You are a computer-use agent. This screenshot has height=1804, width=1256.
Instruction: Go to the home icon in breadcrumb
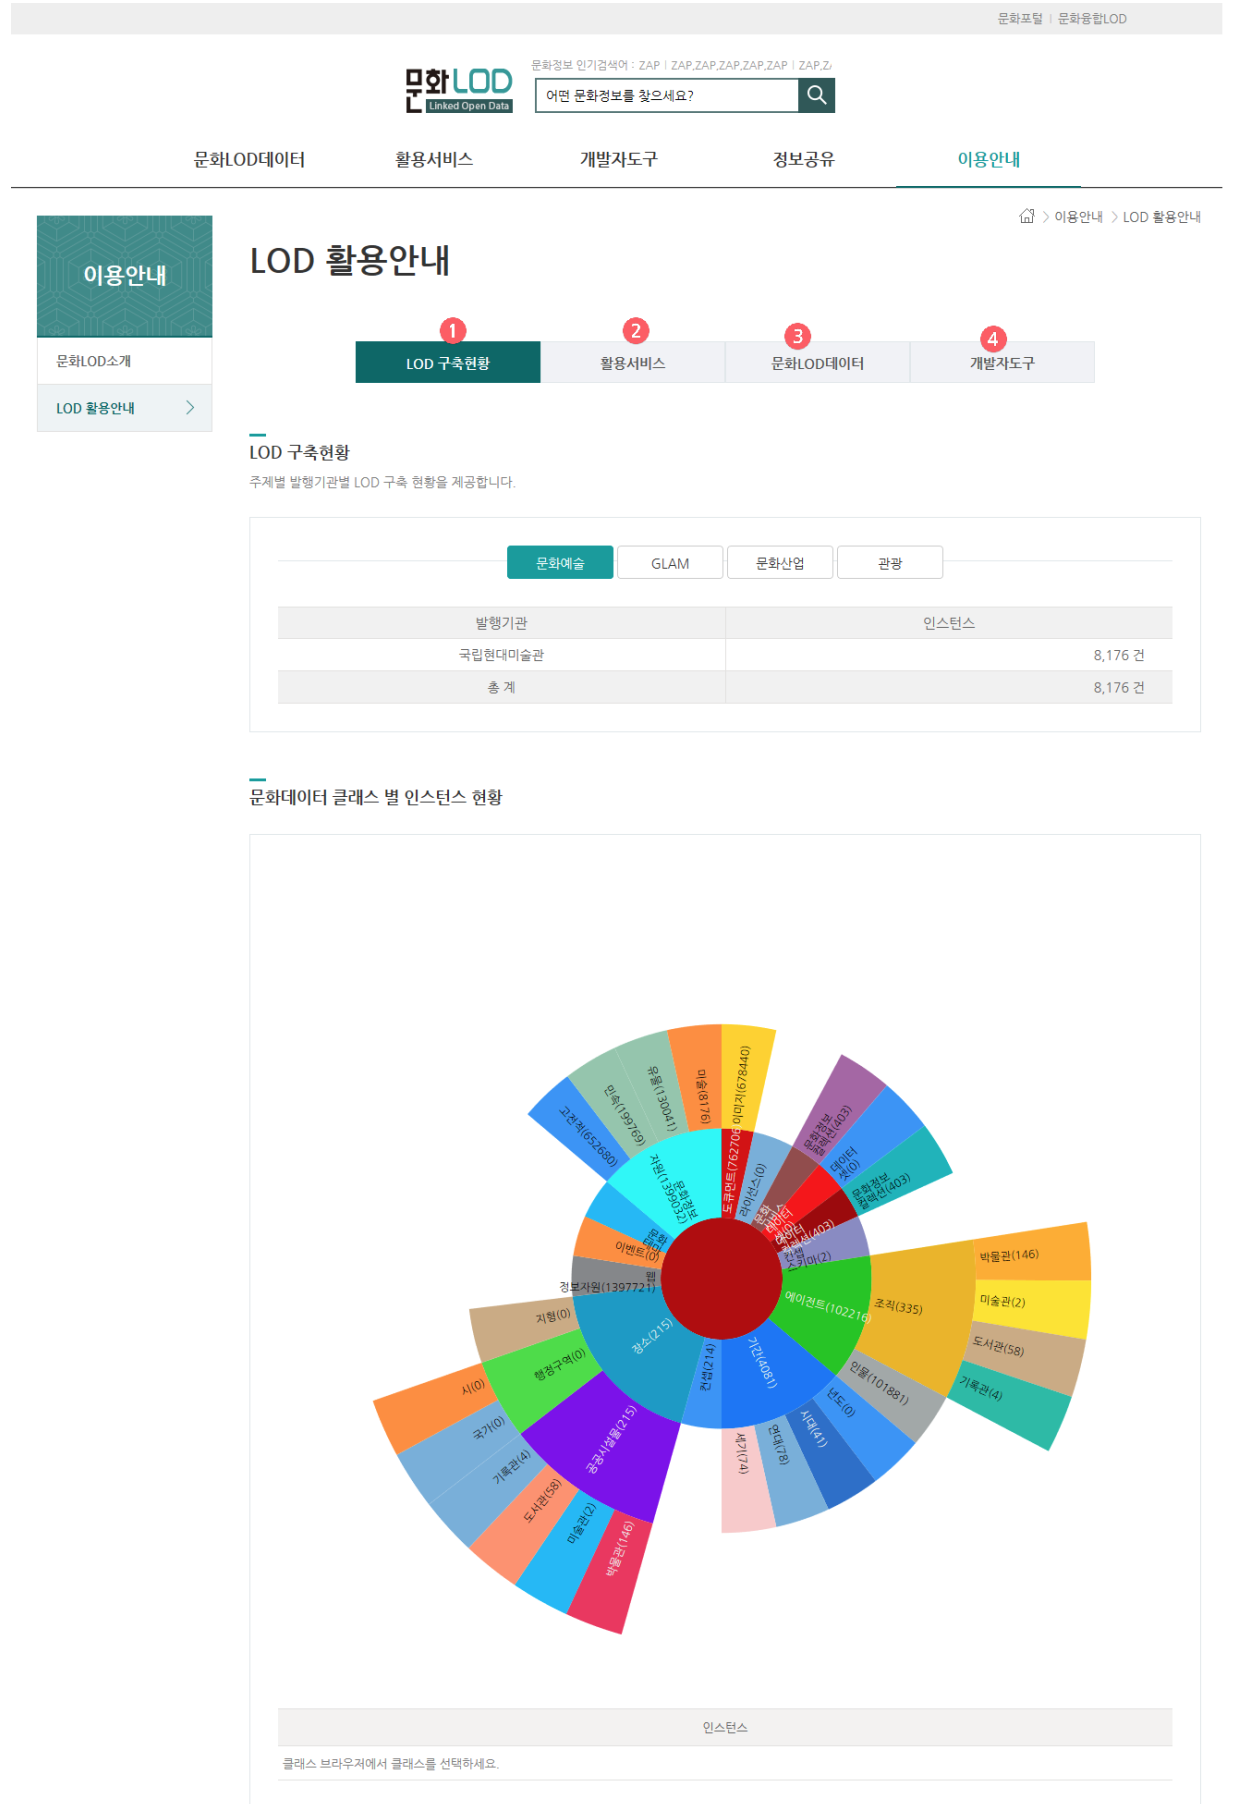[1027, 216]
